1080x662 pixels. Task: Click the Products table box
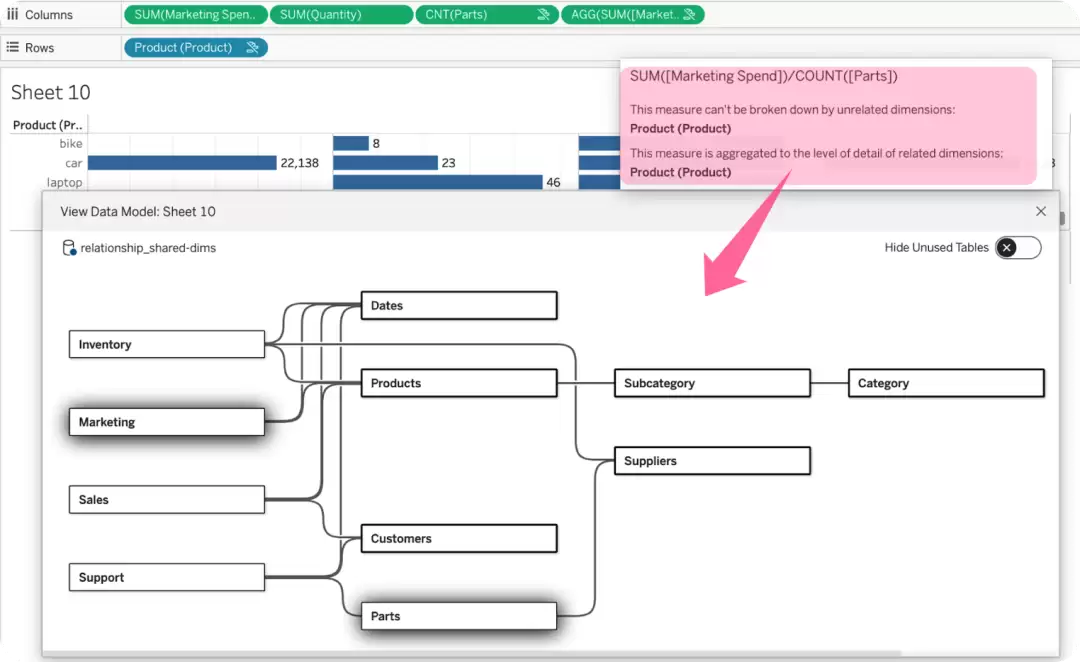pyautogui.click(x=459, y=383)
